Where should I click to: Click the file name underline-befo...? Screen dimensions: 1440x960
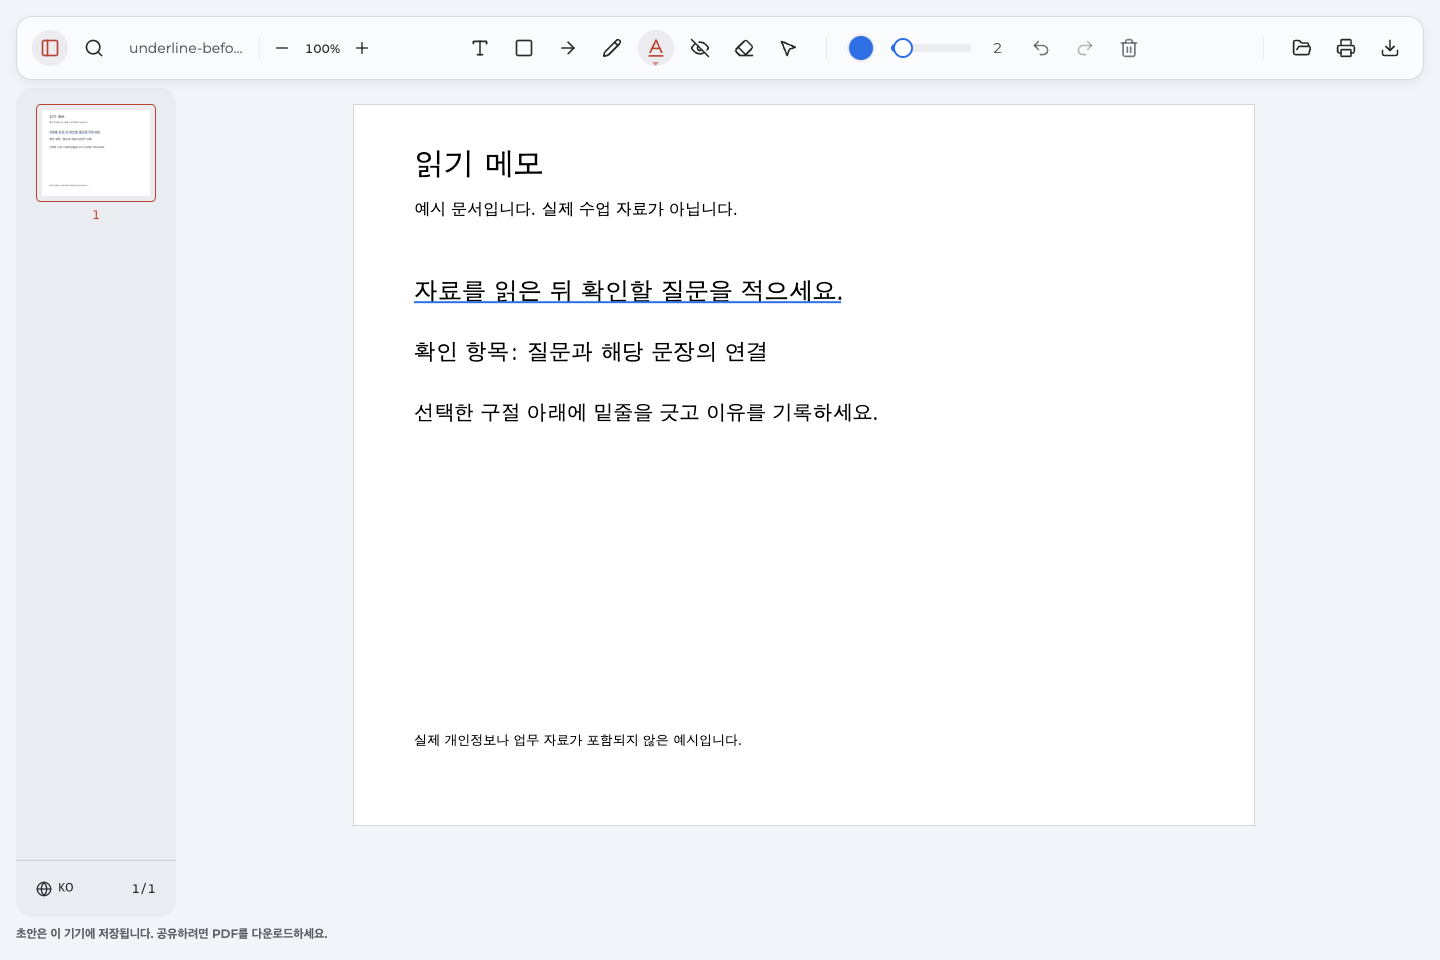coord(186,48)
